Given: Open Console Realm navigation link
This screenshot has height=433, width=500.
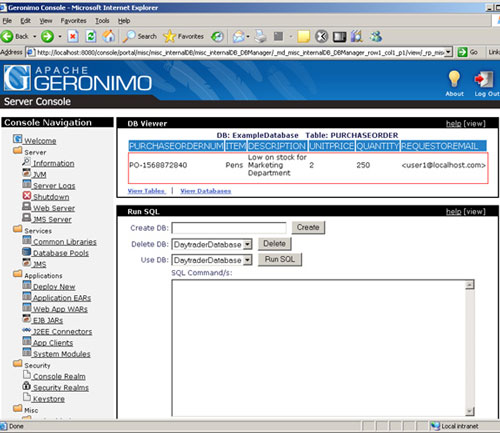Looking at the screenshot, I should [59, 376].
